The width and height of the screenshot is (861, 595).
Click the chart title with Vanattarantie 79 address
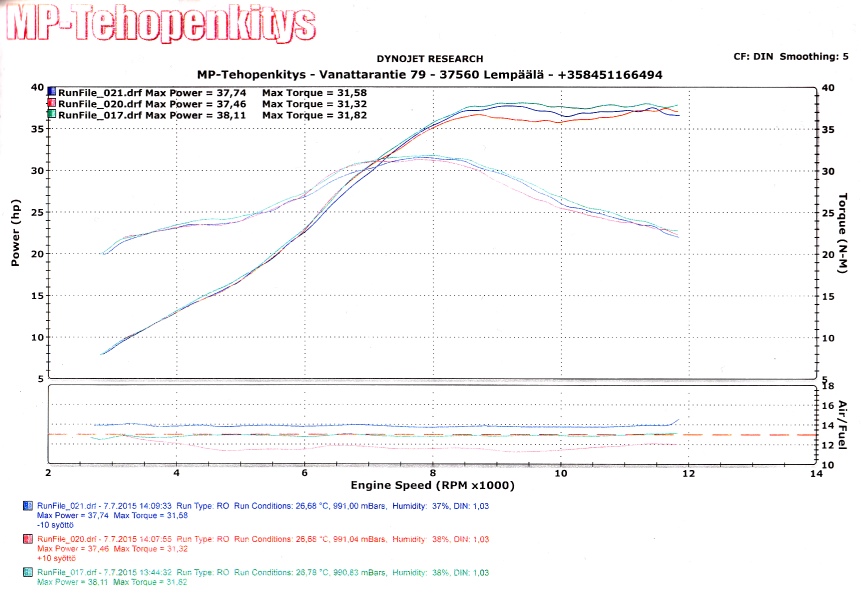click(x=430, y=75)
